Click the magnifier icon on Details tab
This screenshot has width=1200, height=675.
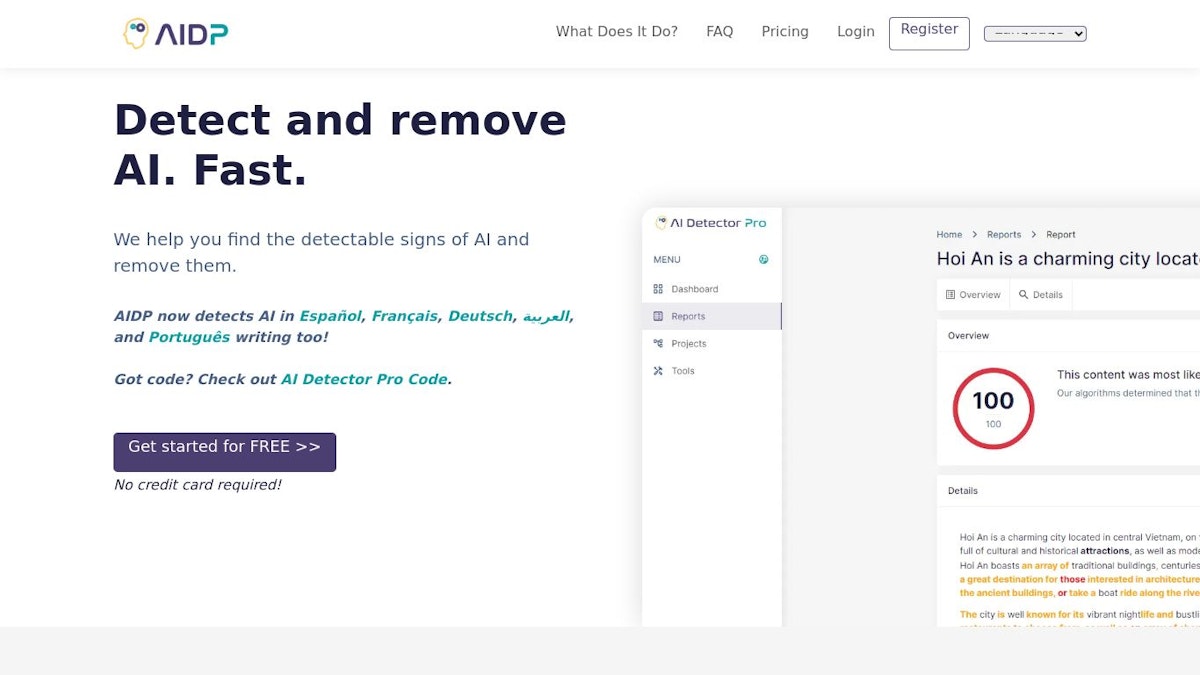1023,295
